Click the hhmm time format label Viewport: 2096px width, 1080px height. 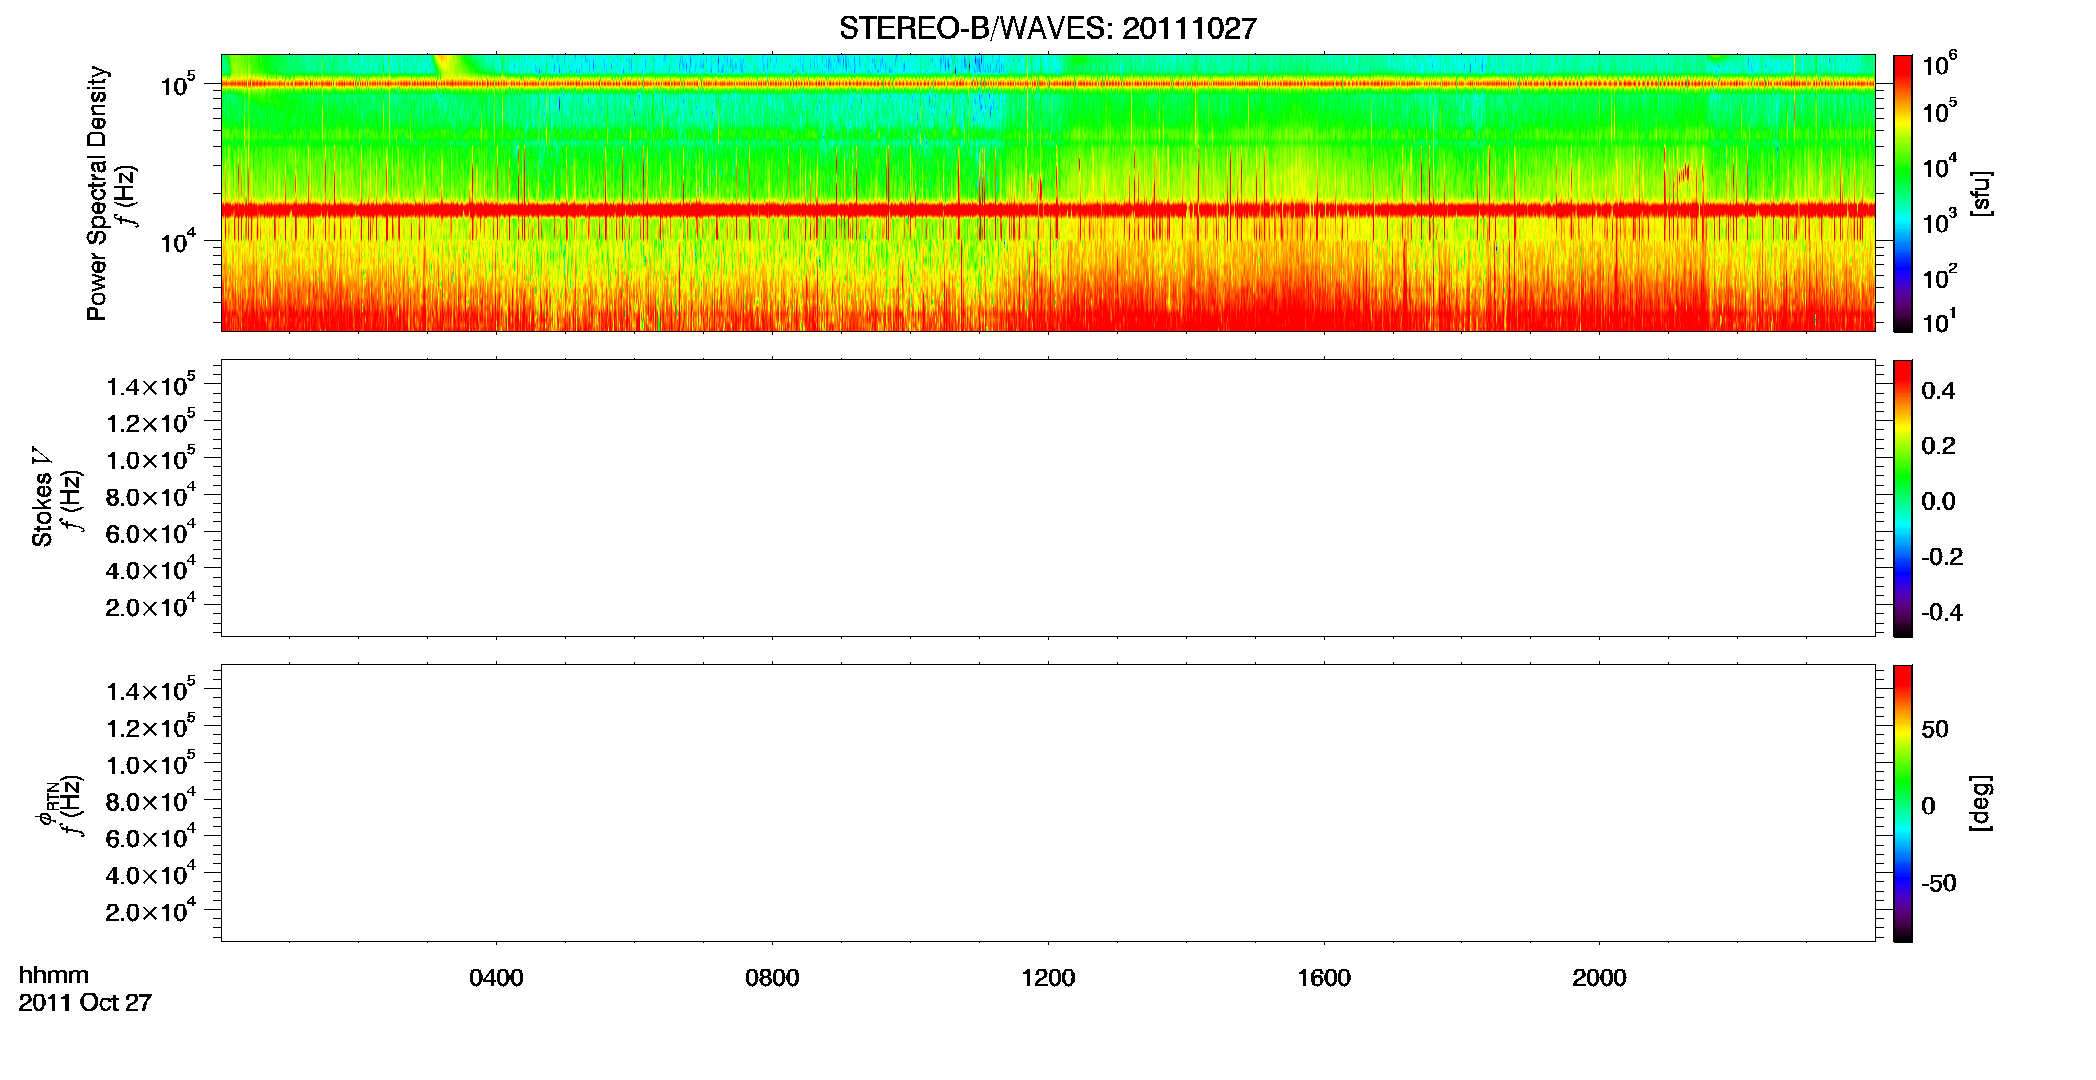(x=54, y=975)
